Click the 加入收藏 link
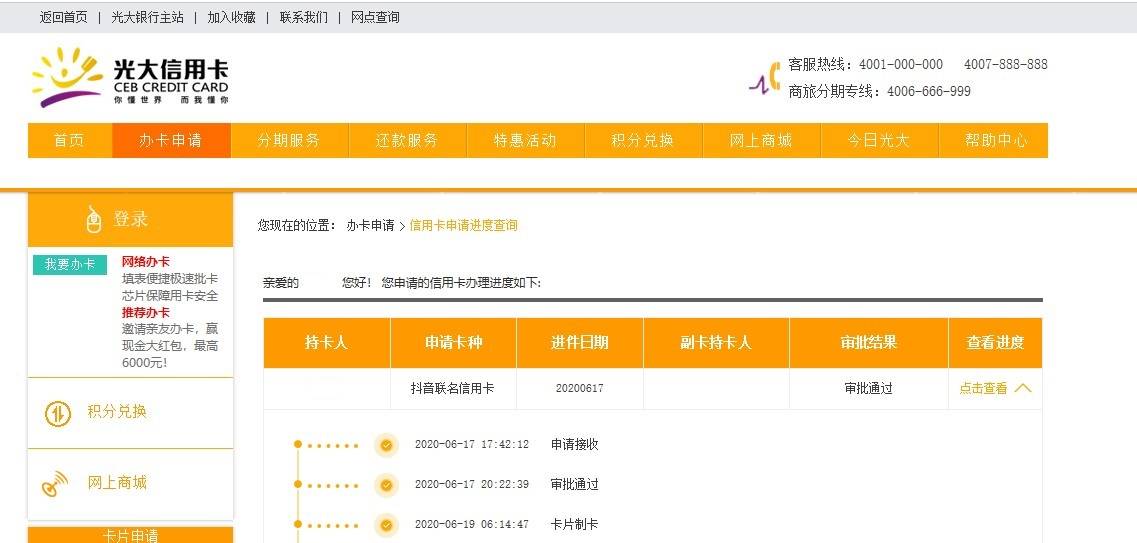 pos(231,17)
